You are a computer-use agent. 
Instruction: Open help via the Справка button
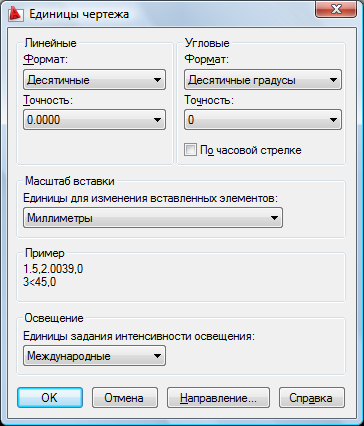click(311, 397)
